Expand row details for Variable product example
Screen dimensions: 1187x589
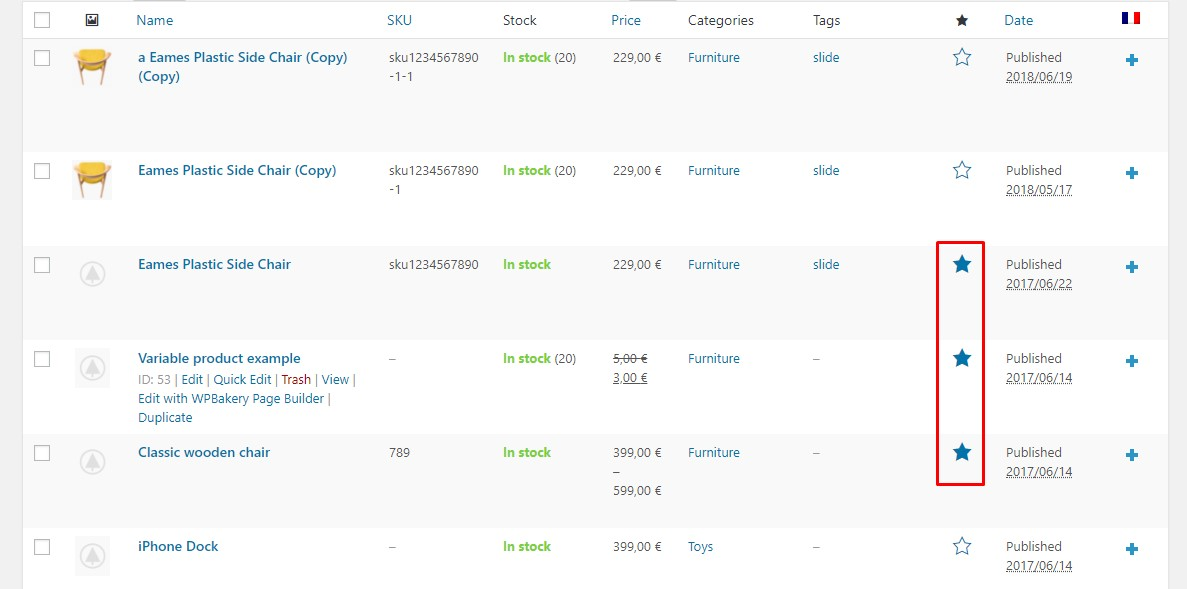[x=1131, y=360]
